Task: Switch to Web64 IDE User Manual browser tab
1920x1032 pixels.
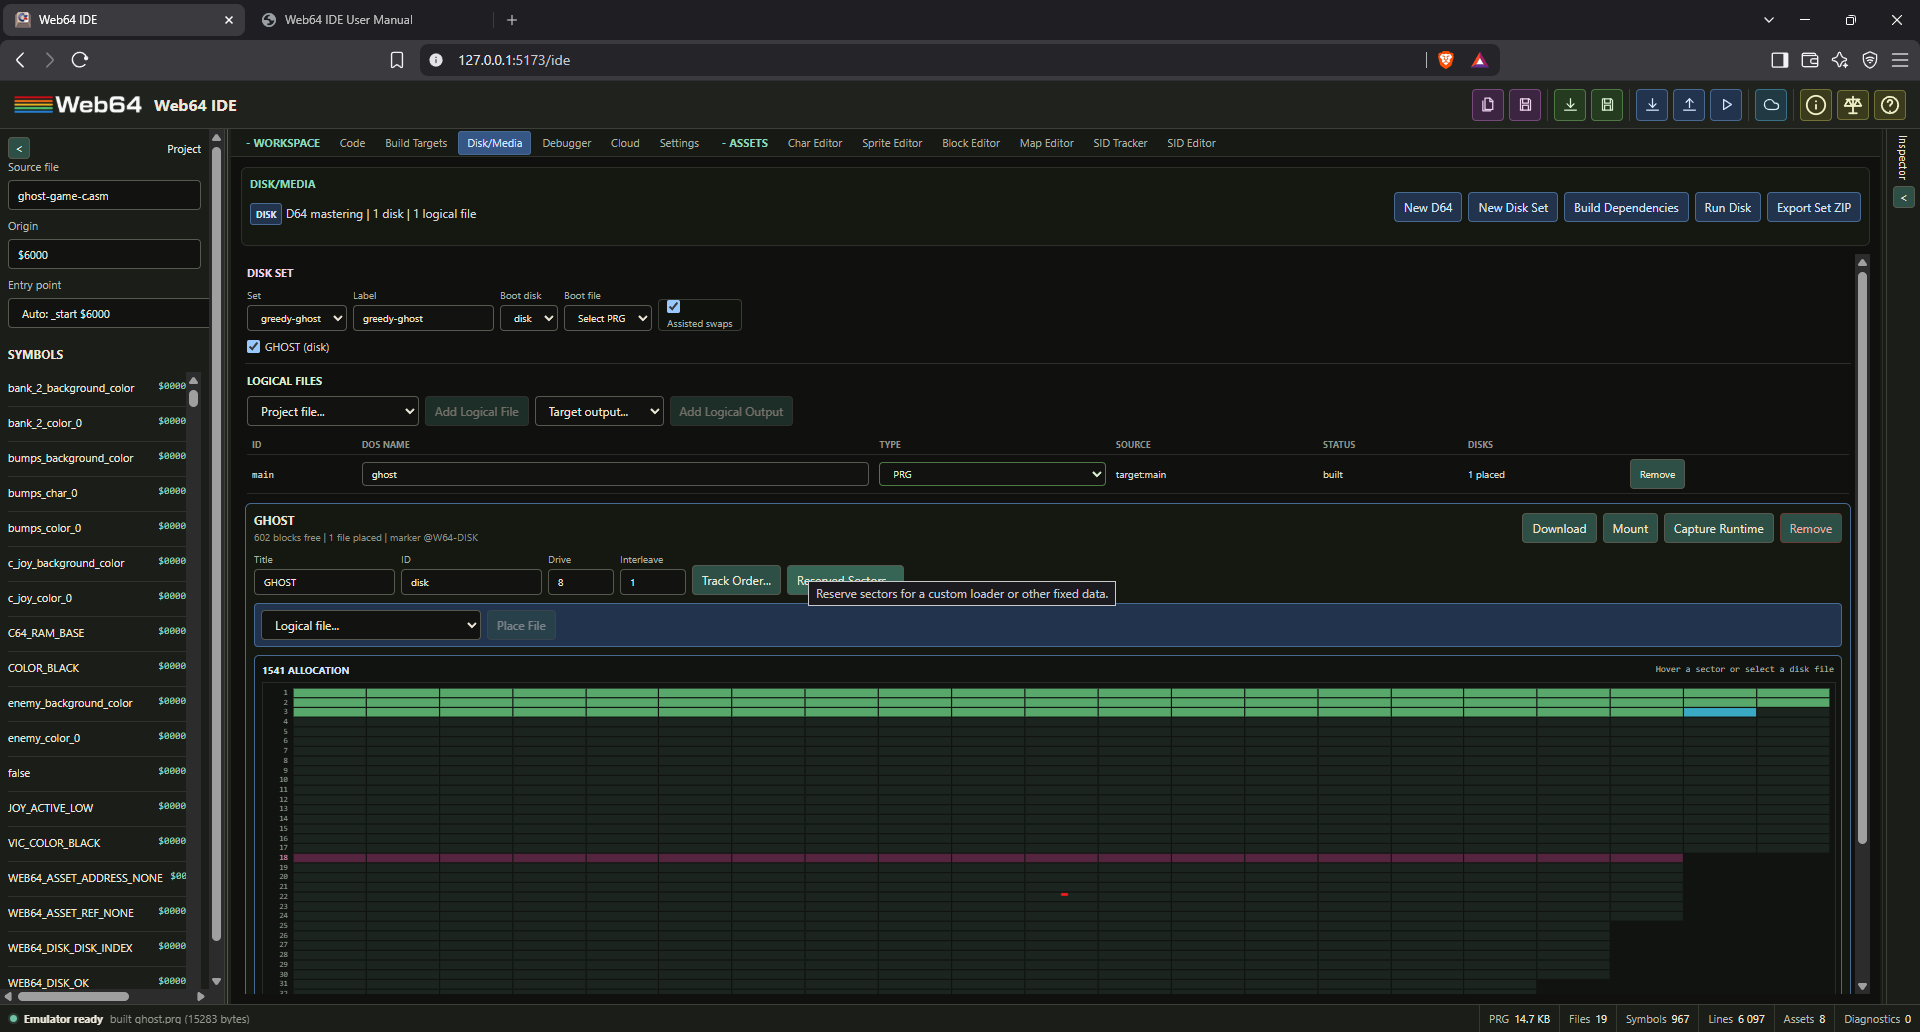Action: coord(370,20)
